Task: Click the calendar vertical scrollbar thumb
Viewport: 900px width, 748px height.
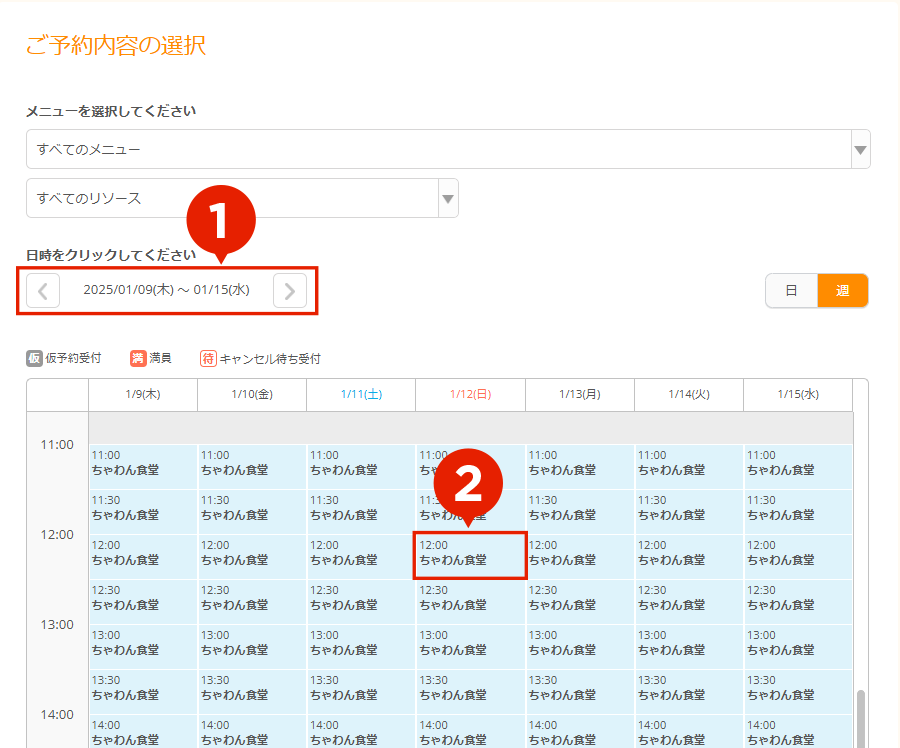Action: tap(861, 718)
